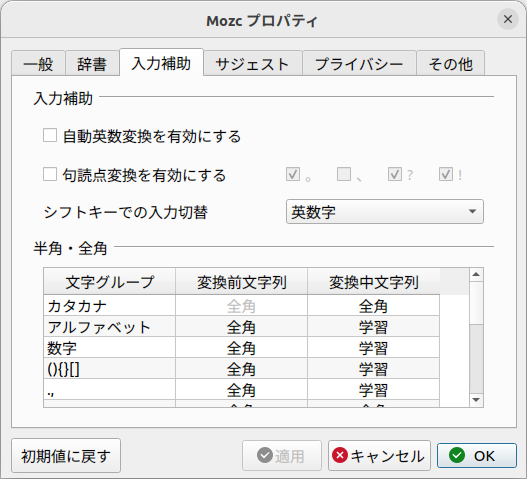
Task: Select the 入力補助 tab
Action: point(161,63)
